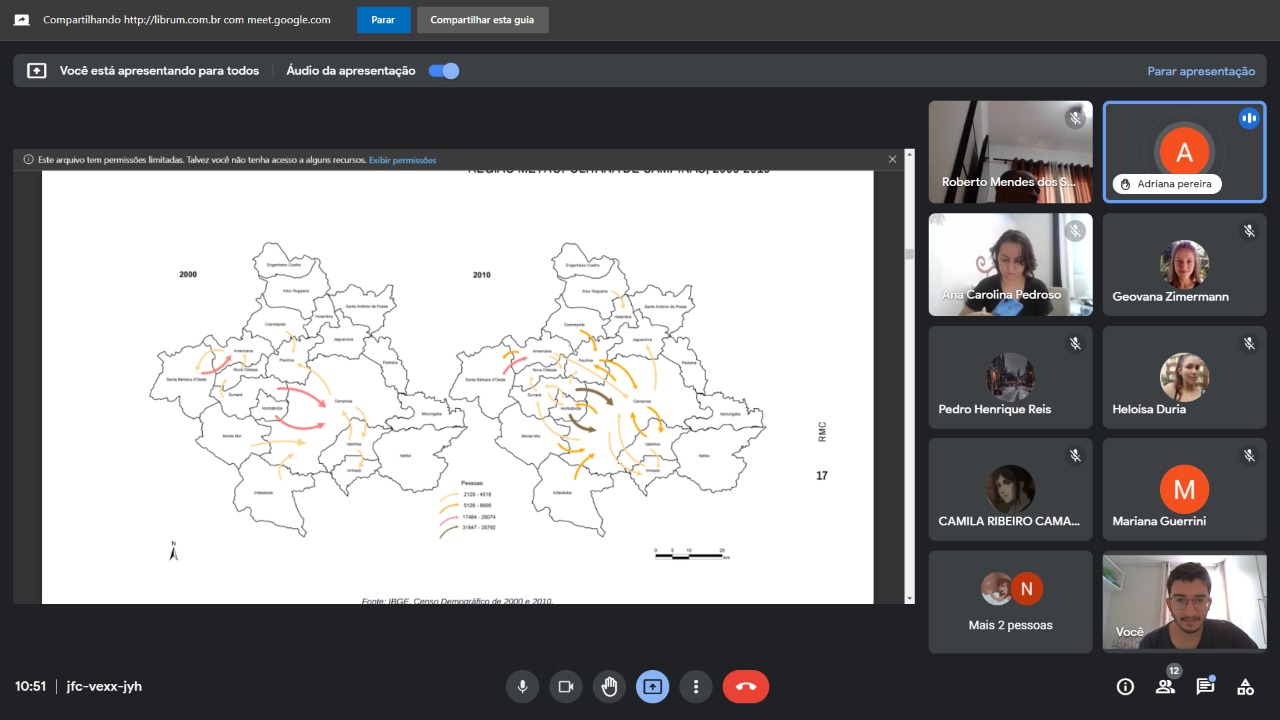
Task: Select Geovana Zimermann participant tile
Action: 1185,264
